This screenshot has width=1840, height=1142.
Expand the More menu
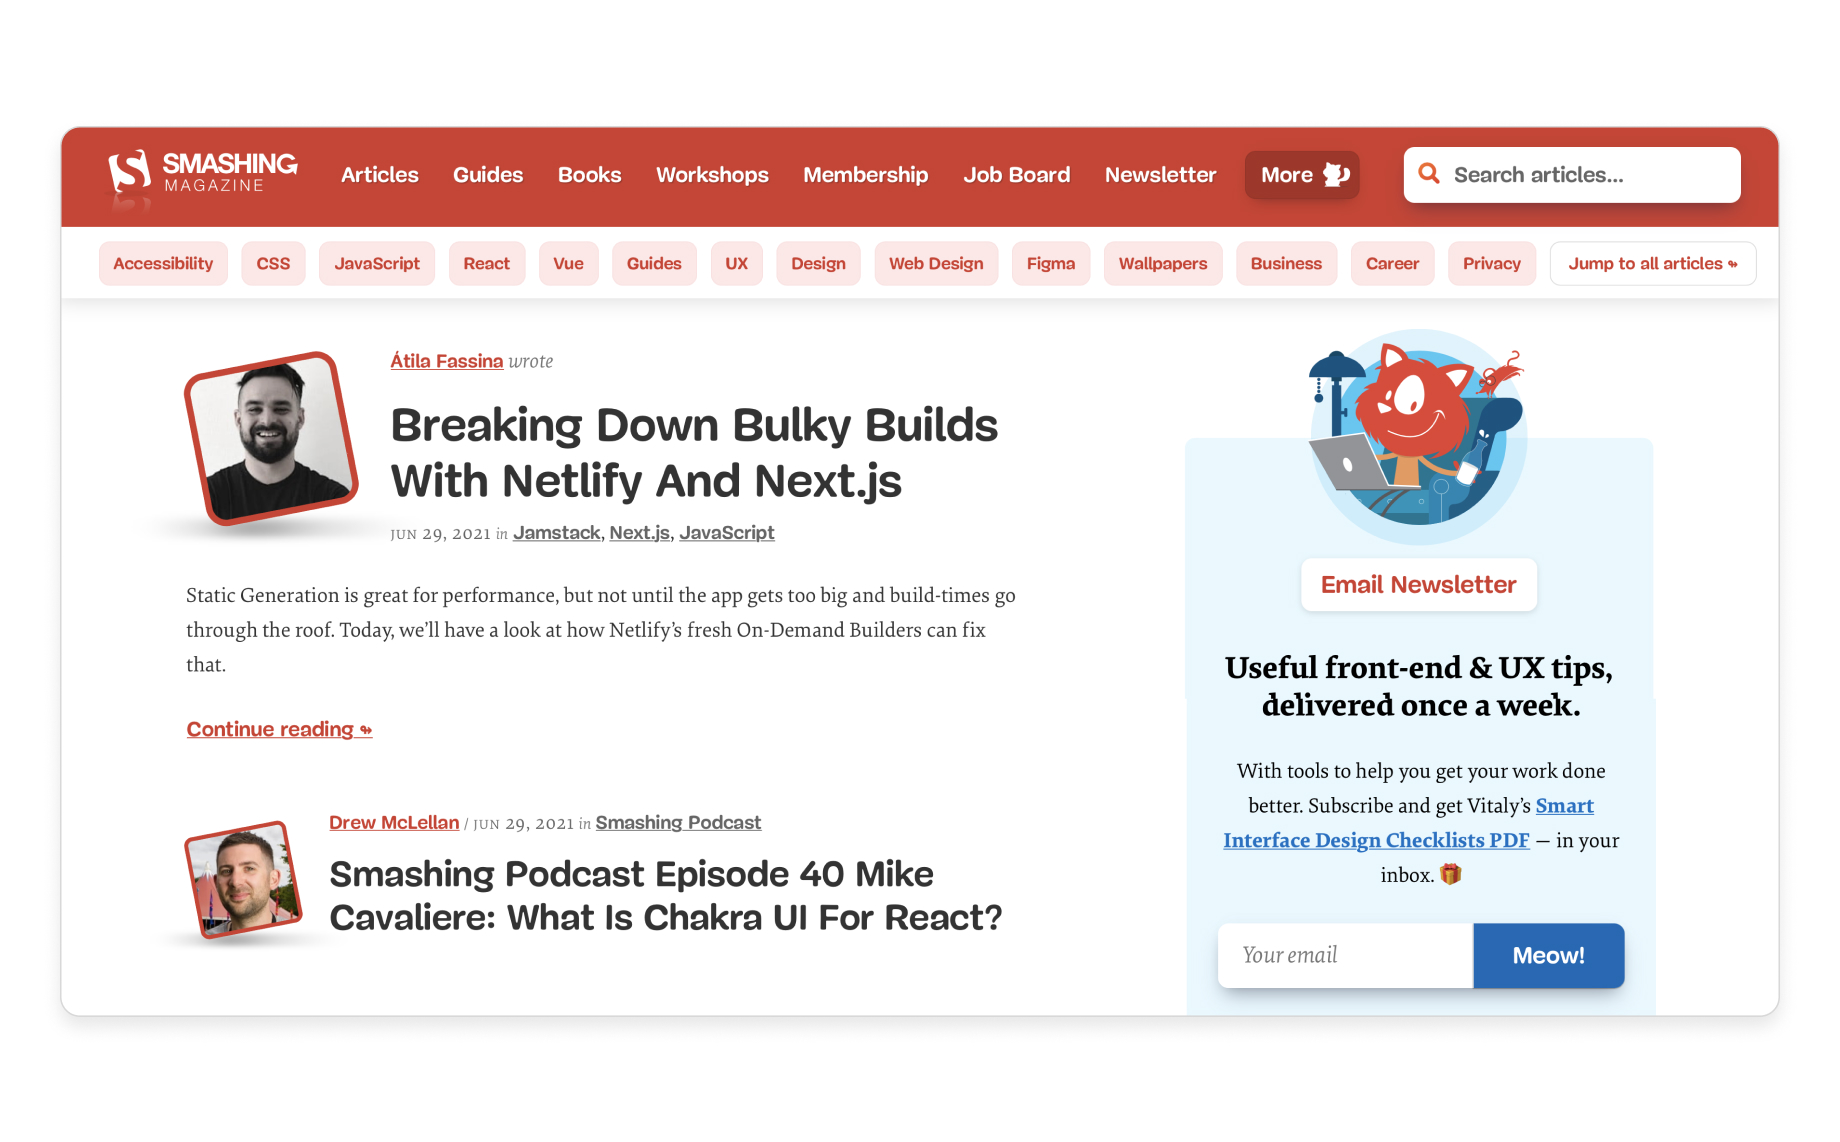pos(1301,175)
